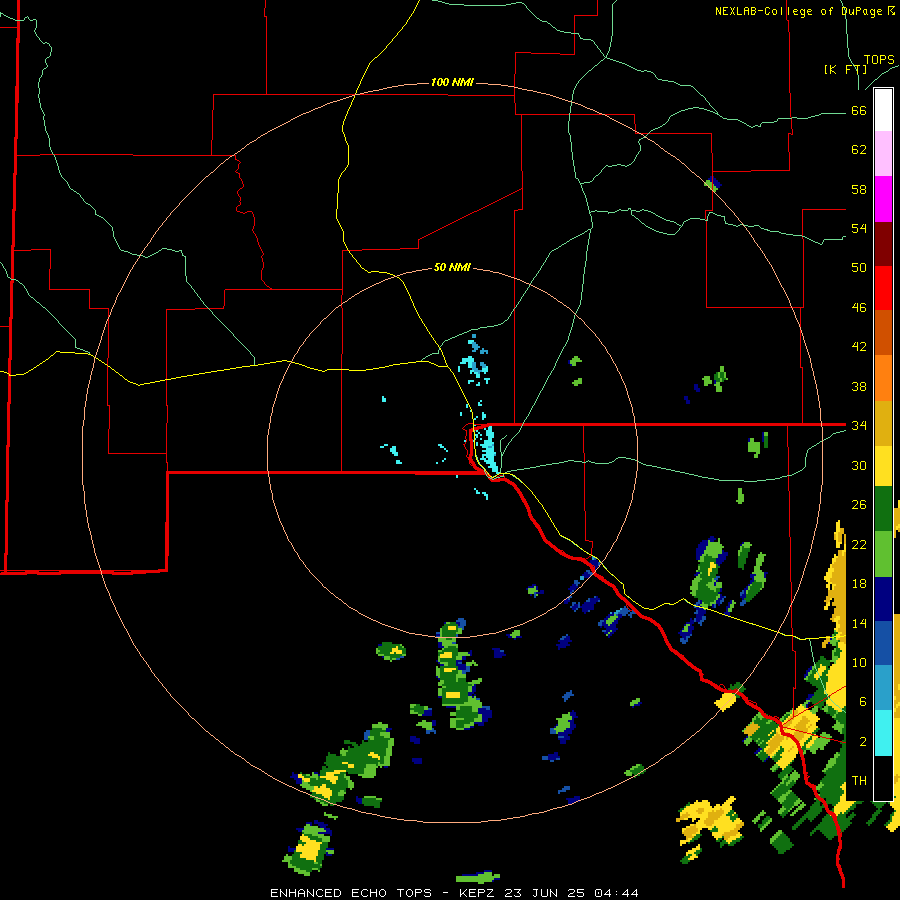Click the [K FT] units label
The height and width of the screenshot is (900, 900).
click(845, 70)
